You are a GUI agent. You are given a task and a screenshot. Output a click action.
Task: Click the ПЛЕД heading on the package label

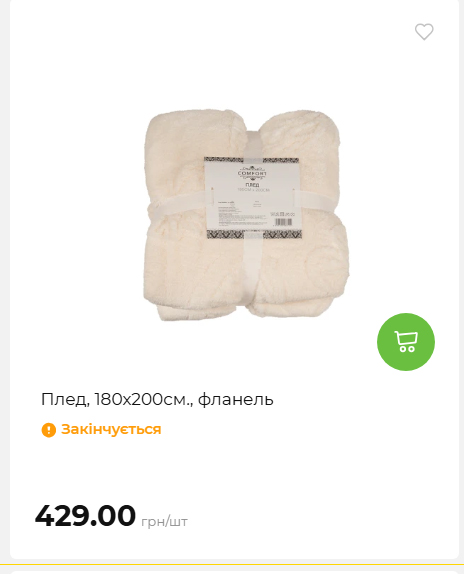[x=252, y=185]
